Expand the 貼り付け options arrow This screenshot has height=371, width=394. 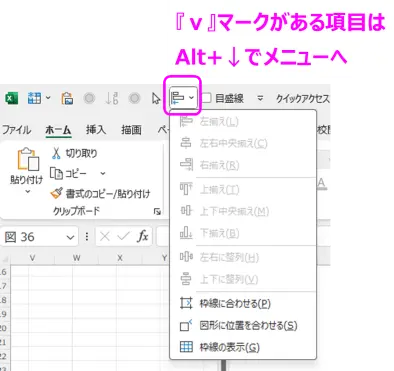28,191
